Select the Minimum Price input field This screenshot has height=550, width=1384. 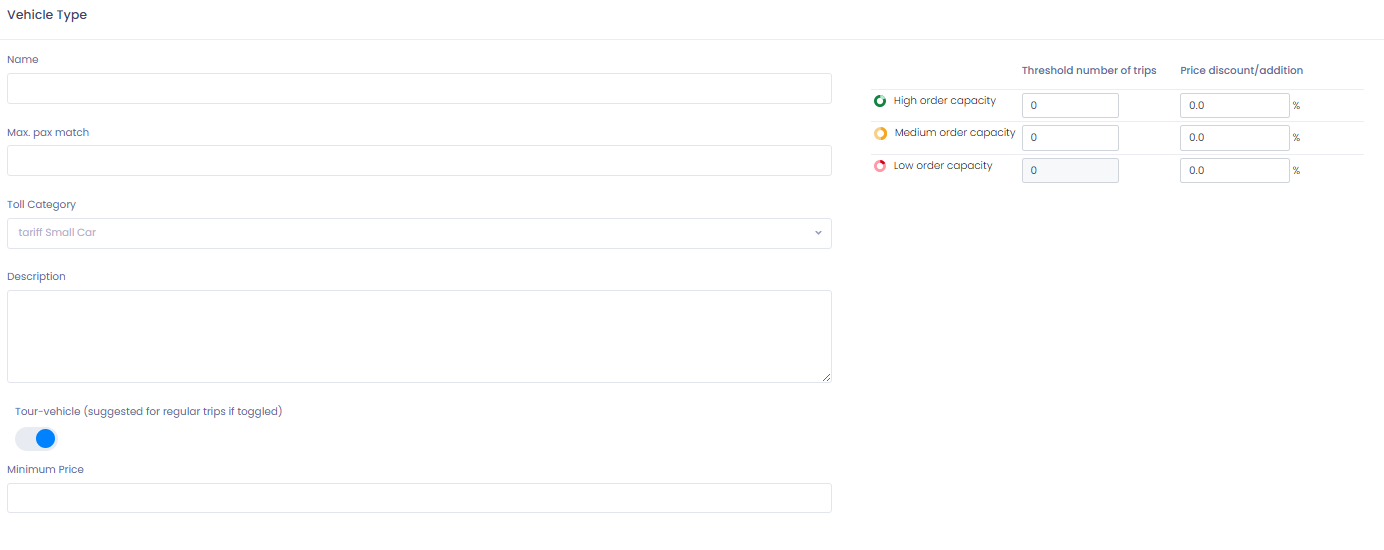click(419, 498)
